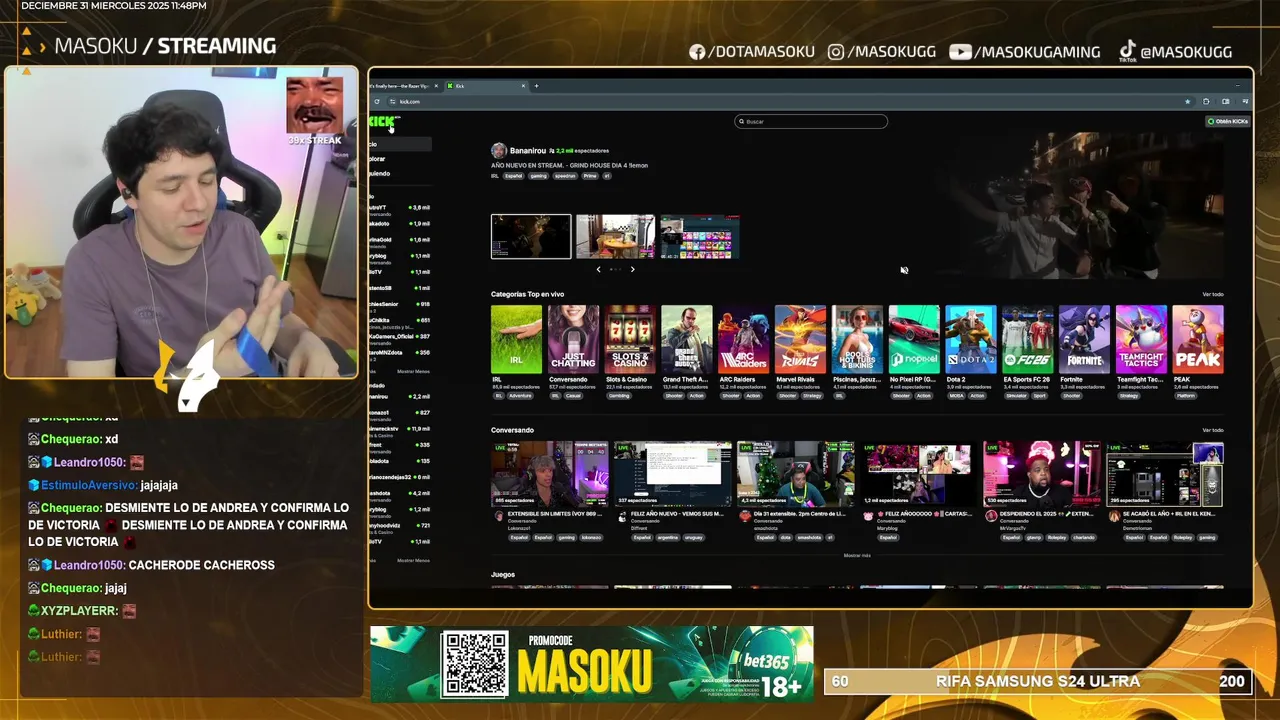The image size is (1280, 720).
Task: Select the third featured stream thumbnail
Action: click(699, 237)
